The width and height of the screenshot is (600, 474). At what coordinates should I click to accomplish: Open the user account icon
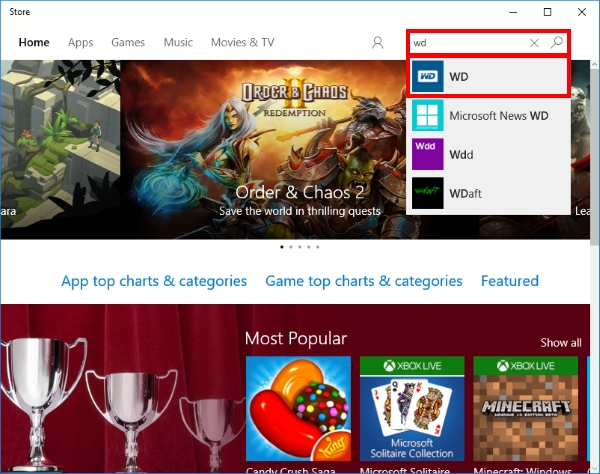(x=377, y=42)
